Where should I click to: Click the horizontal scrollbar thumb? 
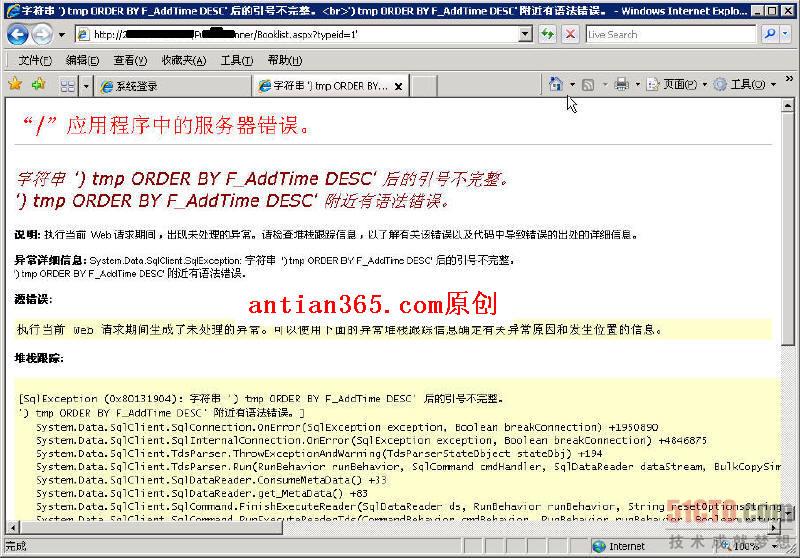click(152, 527)
